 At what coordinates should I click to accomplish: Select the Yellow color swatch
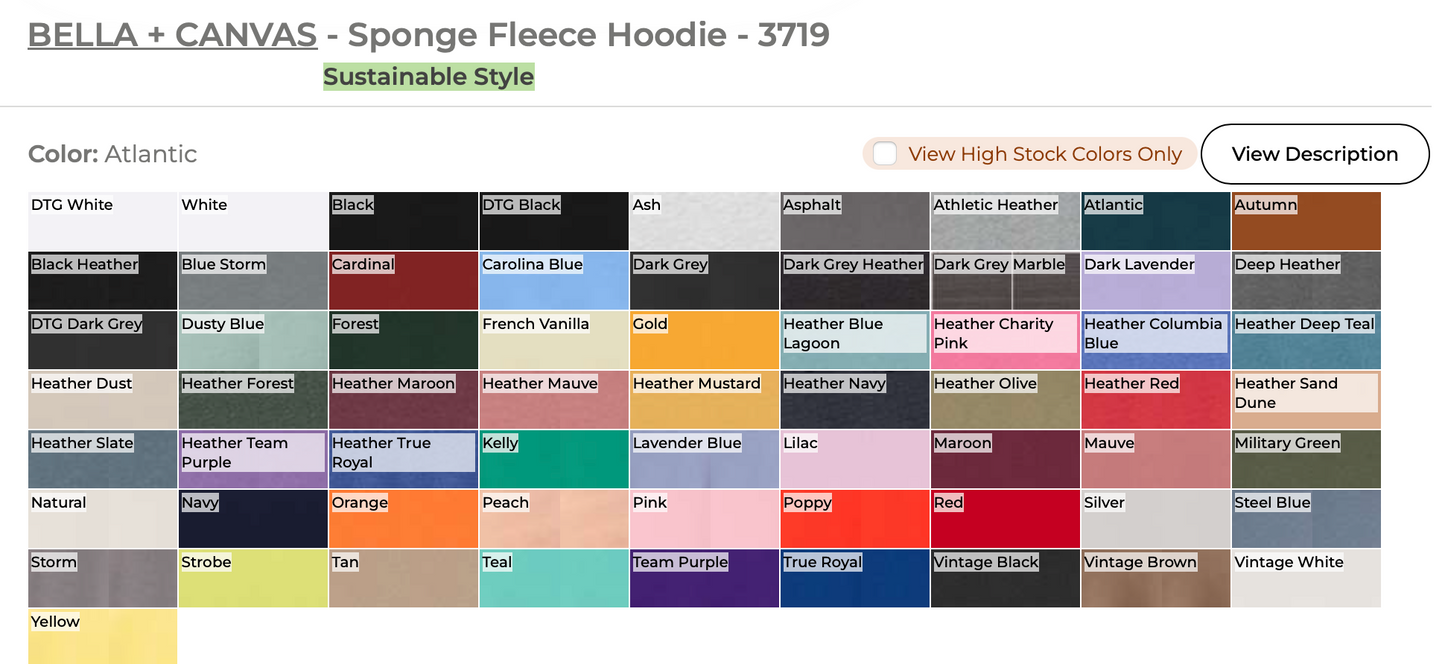[102, 636]
